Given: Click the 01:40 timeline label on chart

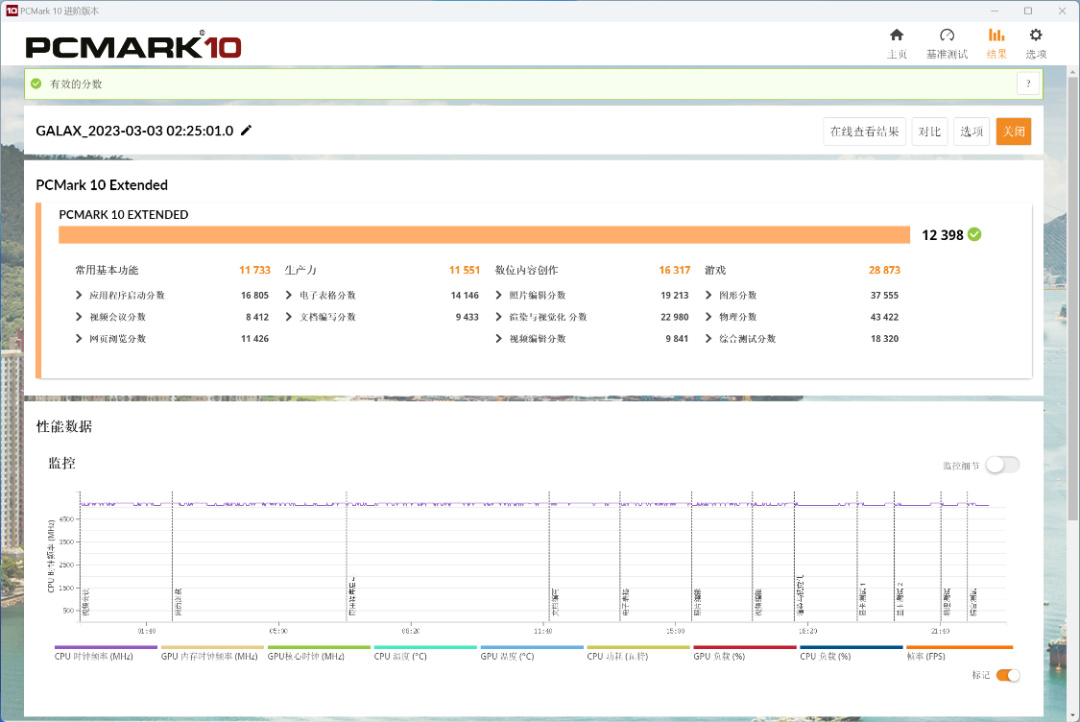Looking at the screenshot, I should [x=147, y=631].
